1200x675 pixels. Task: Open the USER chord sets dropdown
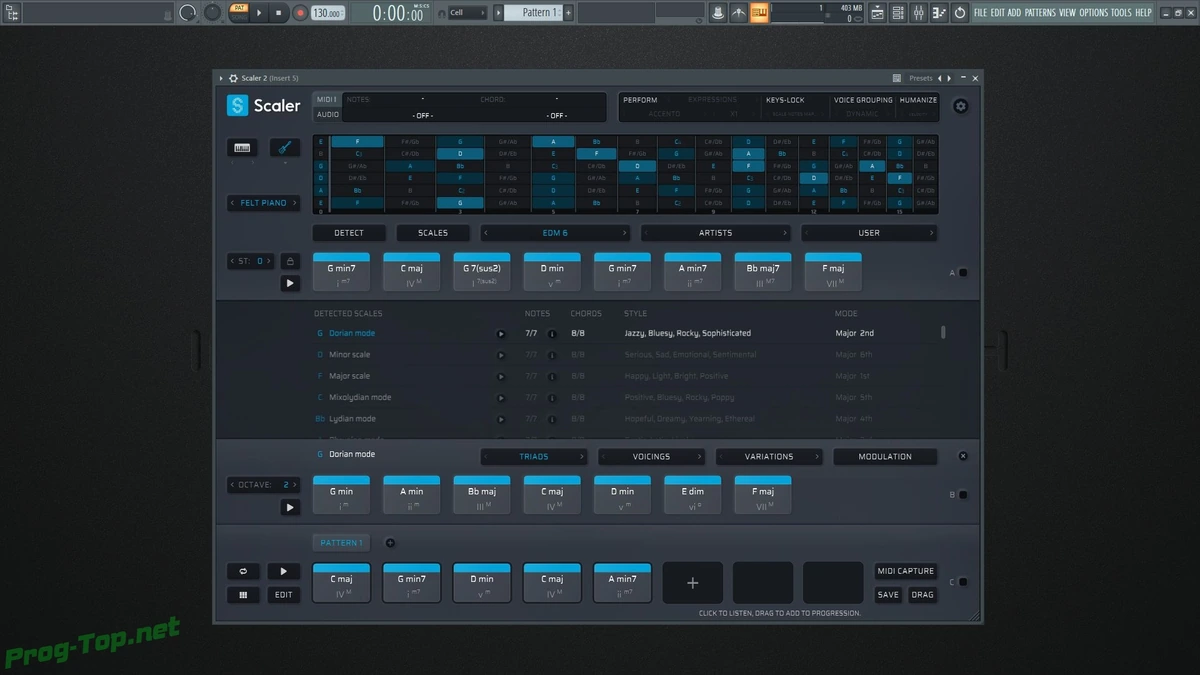pos(869,233)
